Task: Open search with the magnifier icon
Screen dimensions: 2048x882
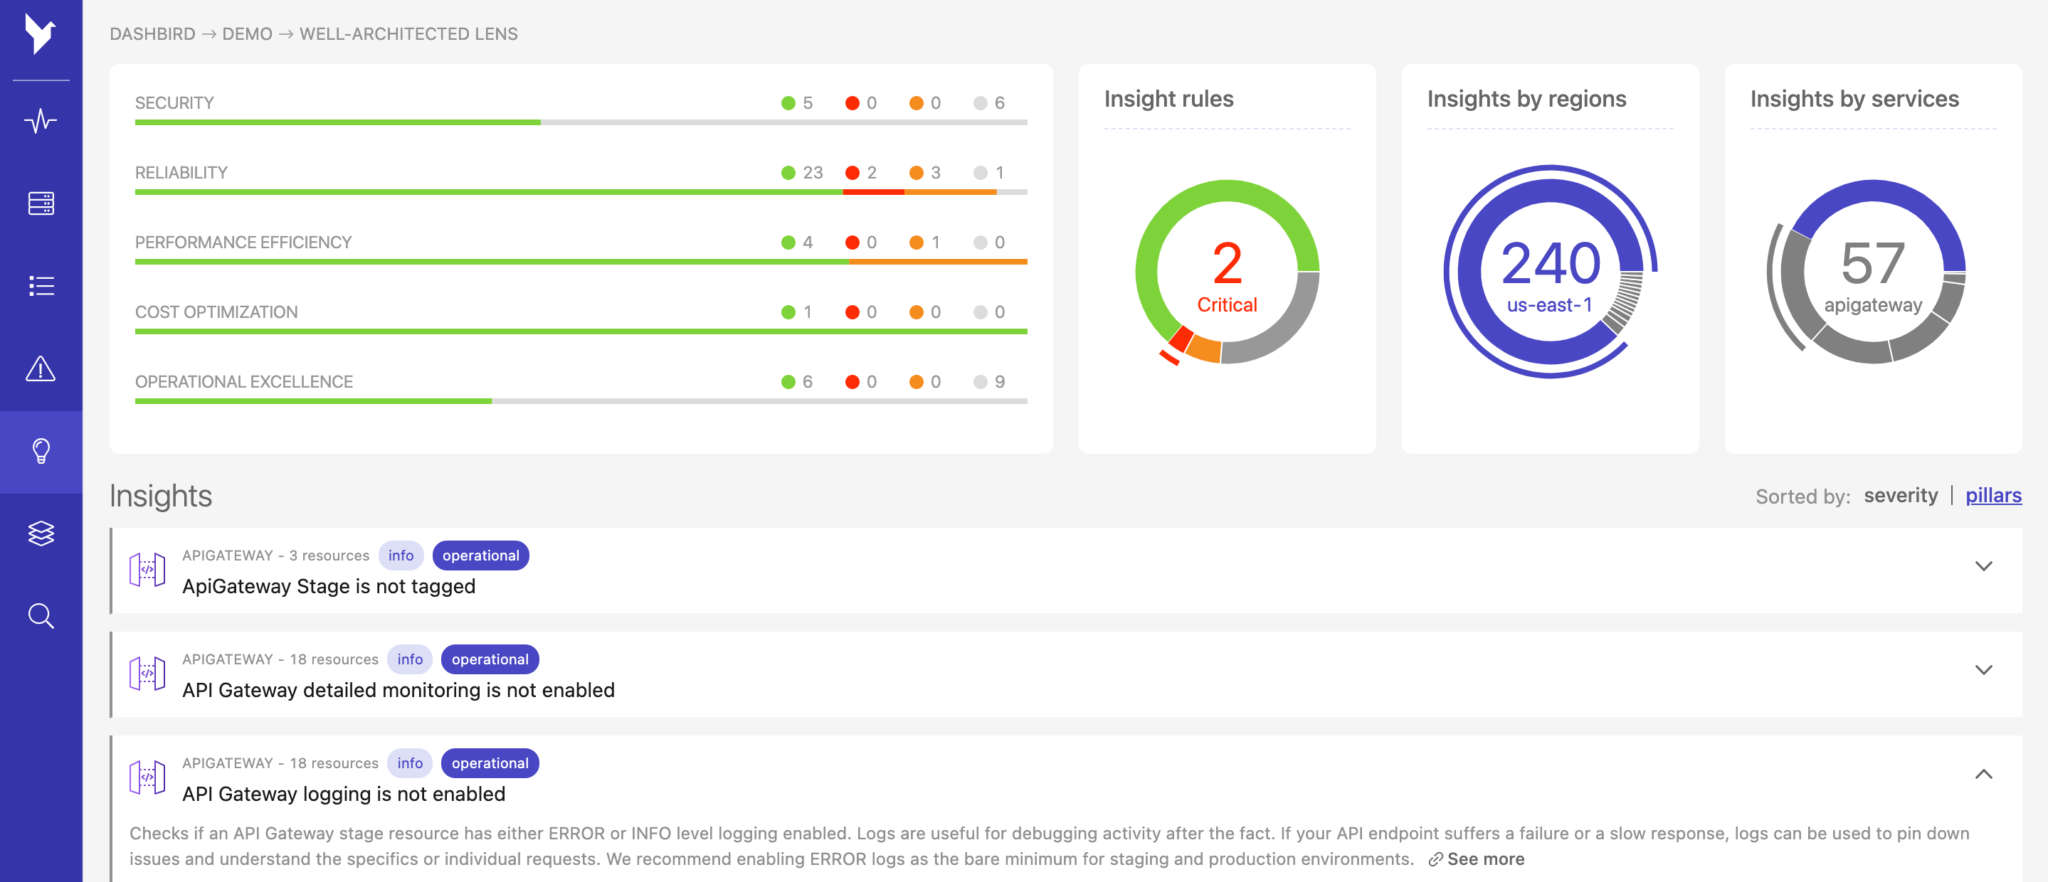Action: coord(41,616)
